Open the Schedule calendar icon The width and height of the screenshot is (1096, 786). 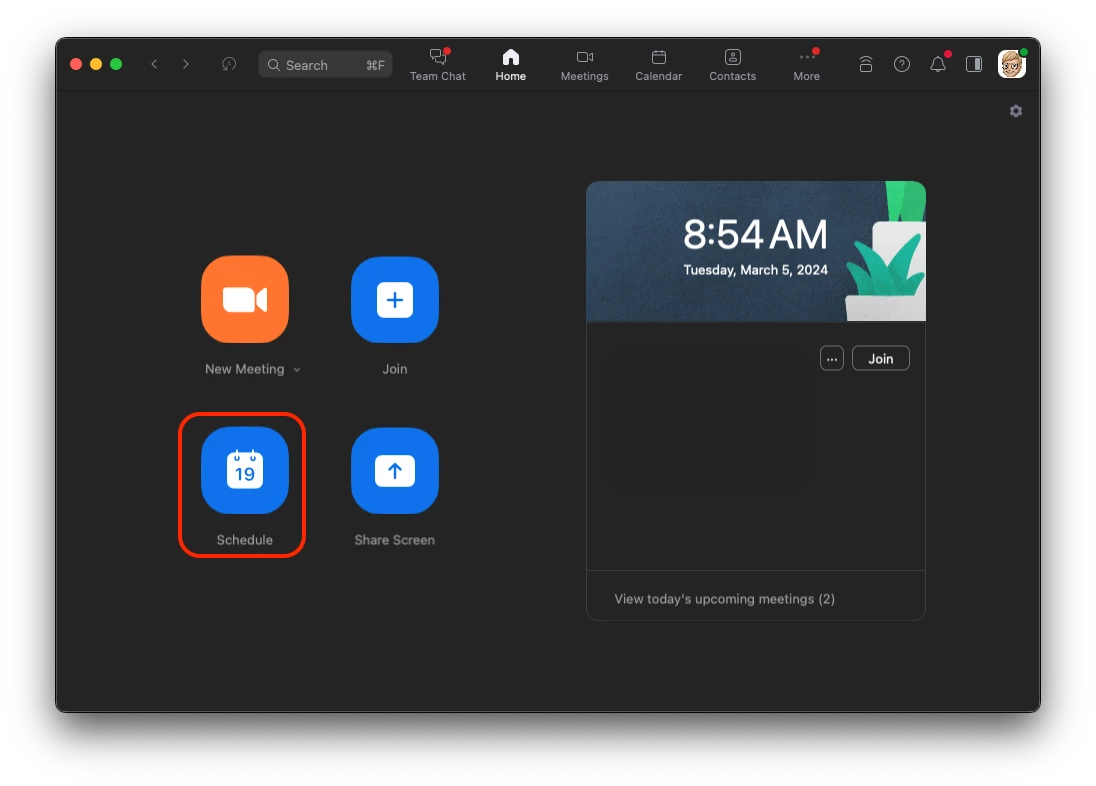tap(245, 471)
